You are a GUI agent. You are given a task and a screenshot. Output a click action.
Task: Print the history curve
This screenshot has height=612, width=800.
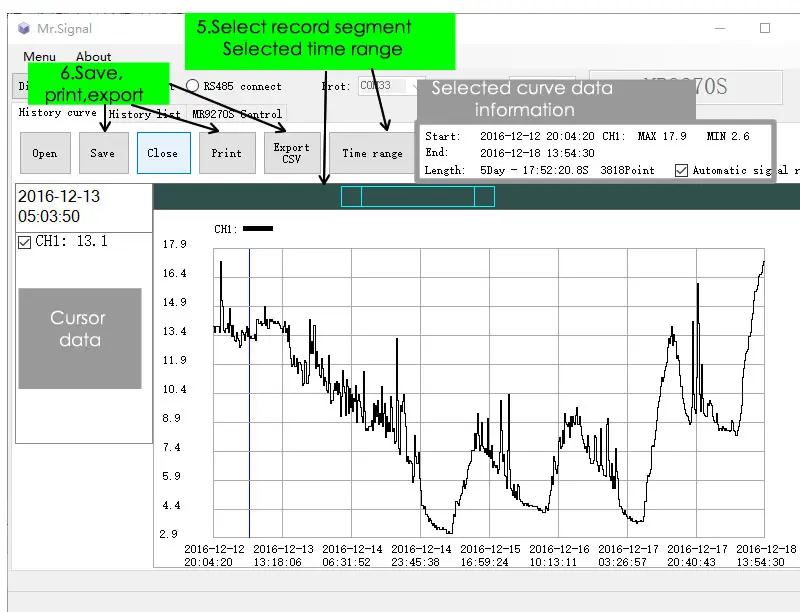tap(227, 153)
